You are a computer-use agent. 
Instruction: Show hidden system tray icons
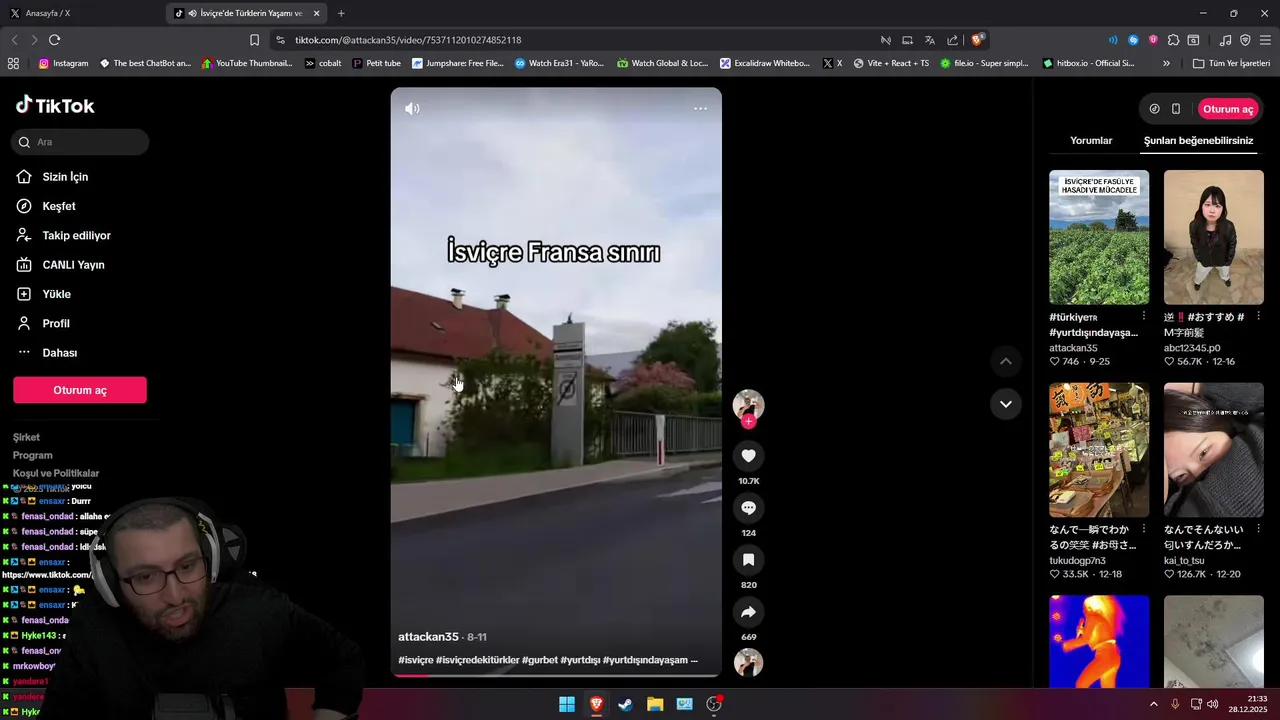(x=1153, y=704)
